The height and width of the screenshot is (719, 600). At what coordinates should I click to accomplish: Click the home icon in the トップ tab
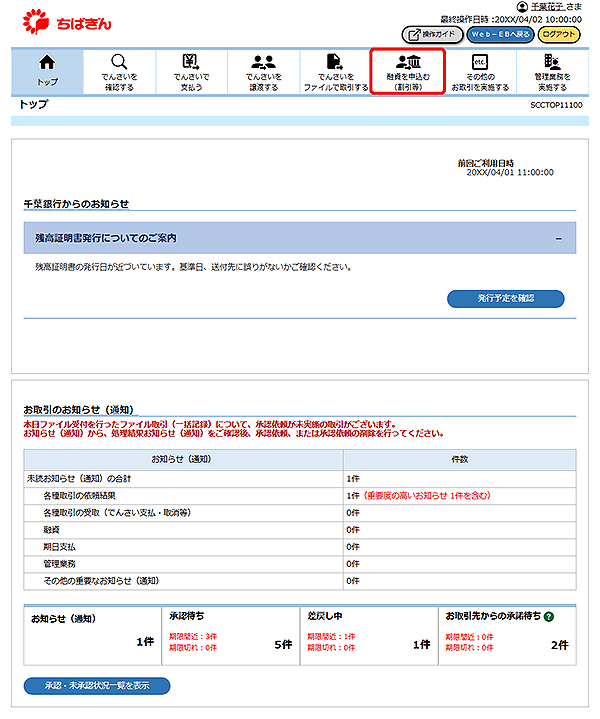click(47, 62)
